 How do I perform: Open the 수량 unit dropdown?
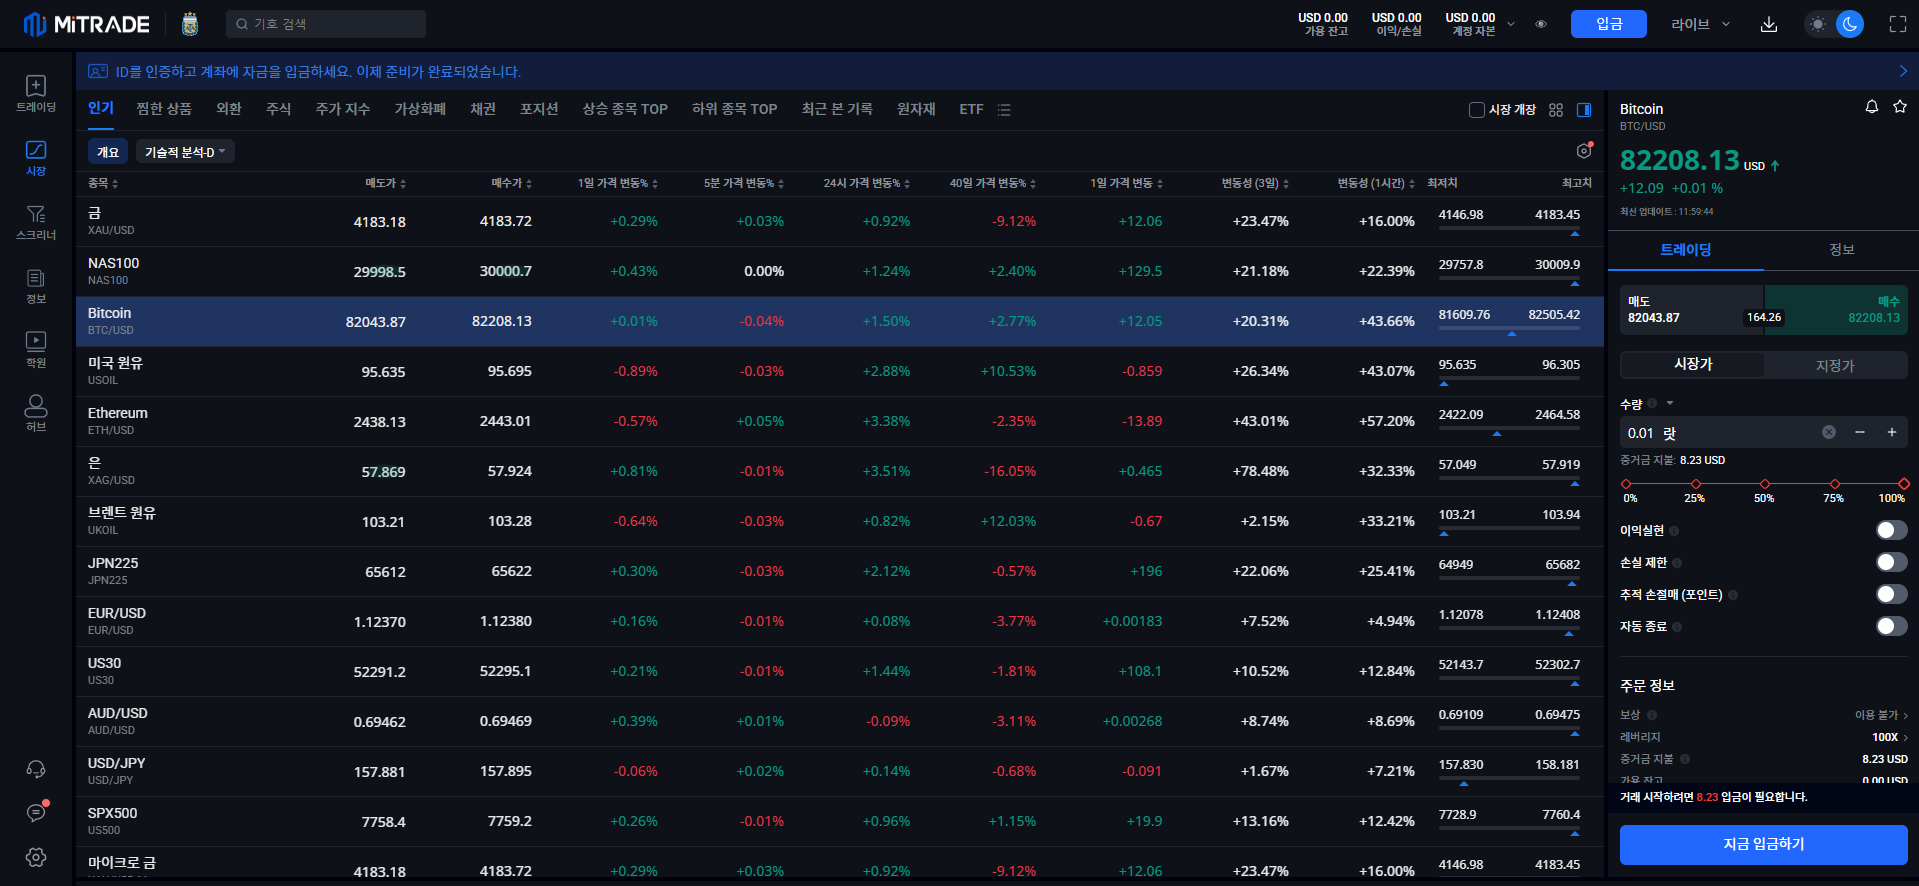(x=1670, y=403)
